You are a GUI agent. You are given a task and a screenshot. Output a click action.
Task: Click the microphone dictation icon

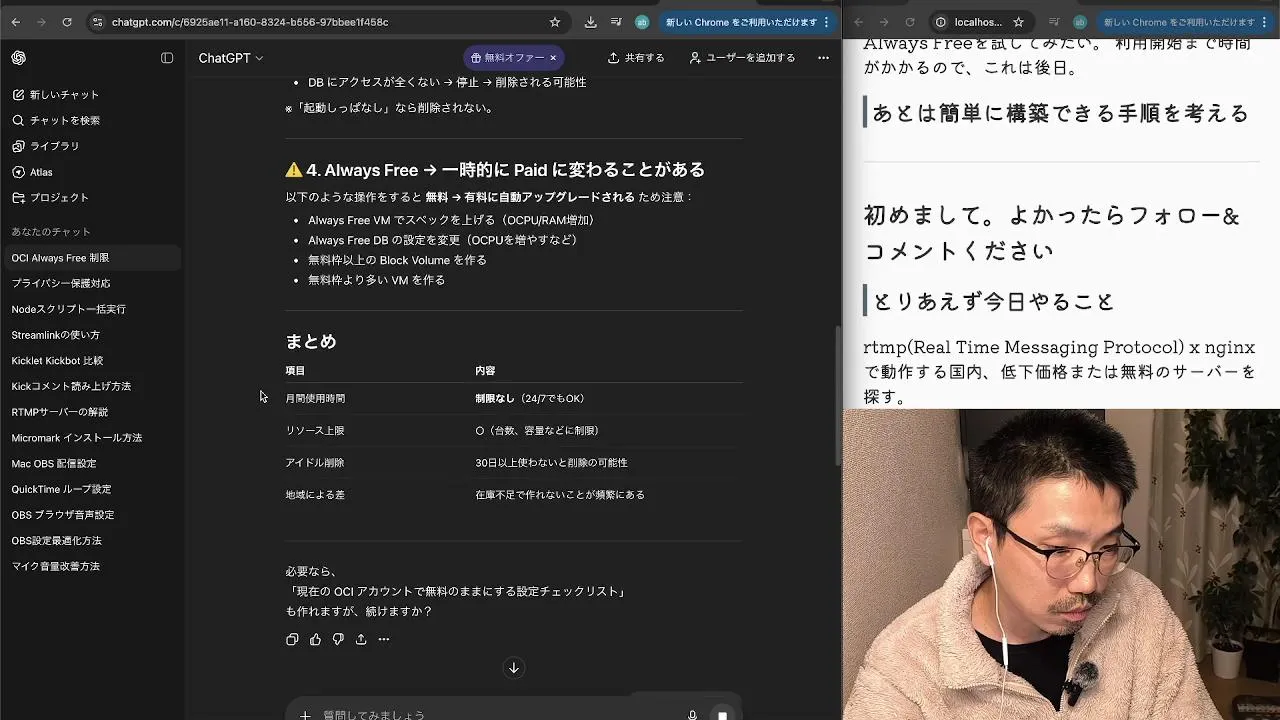coord(692,714)
